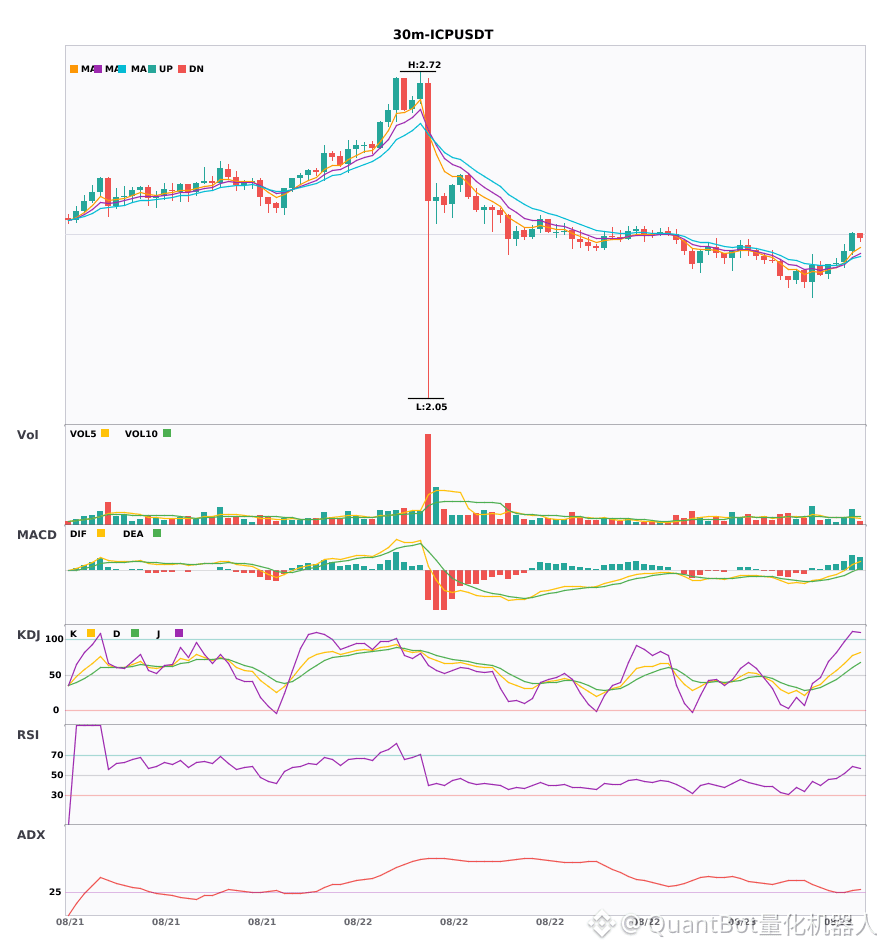
Task: Click the RSI panel title
Action: 27,735
